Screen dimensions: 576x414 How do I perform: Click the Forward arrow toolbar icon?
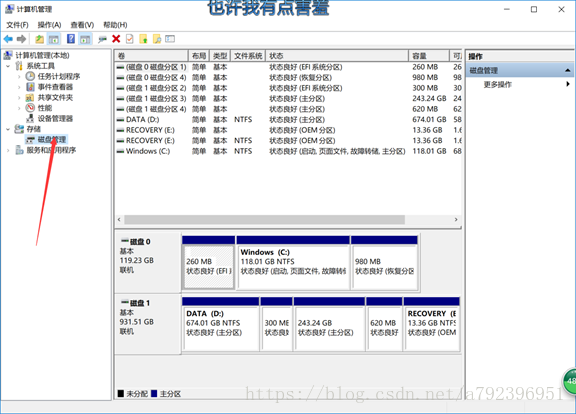(21, 39)
